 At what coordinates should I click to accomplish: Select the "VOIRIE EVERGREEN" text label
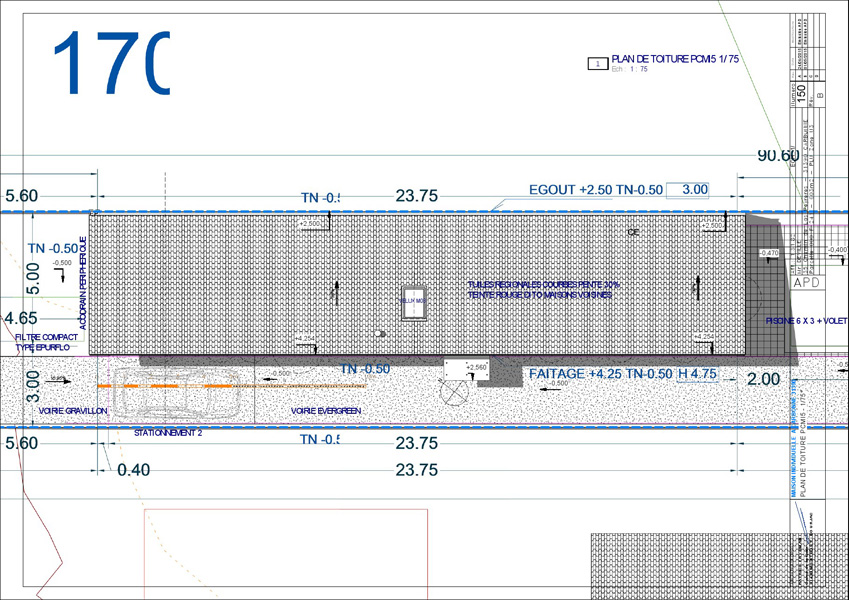tap(326, 411)
